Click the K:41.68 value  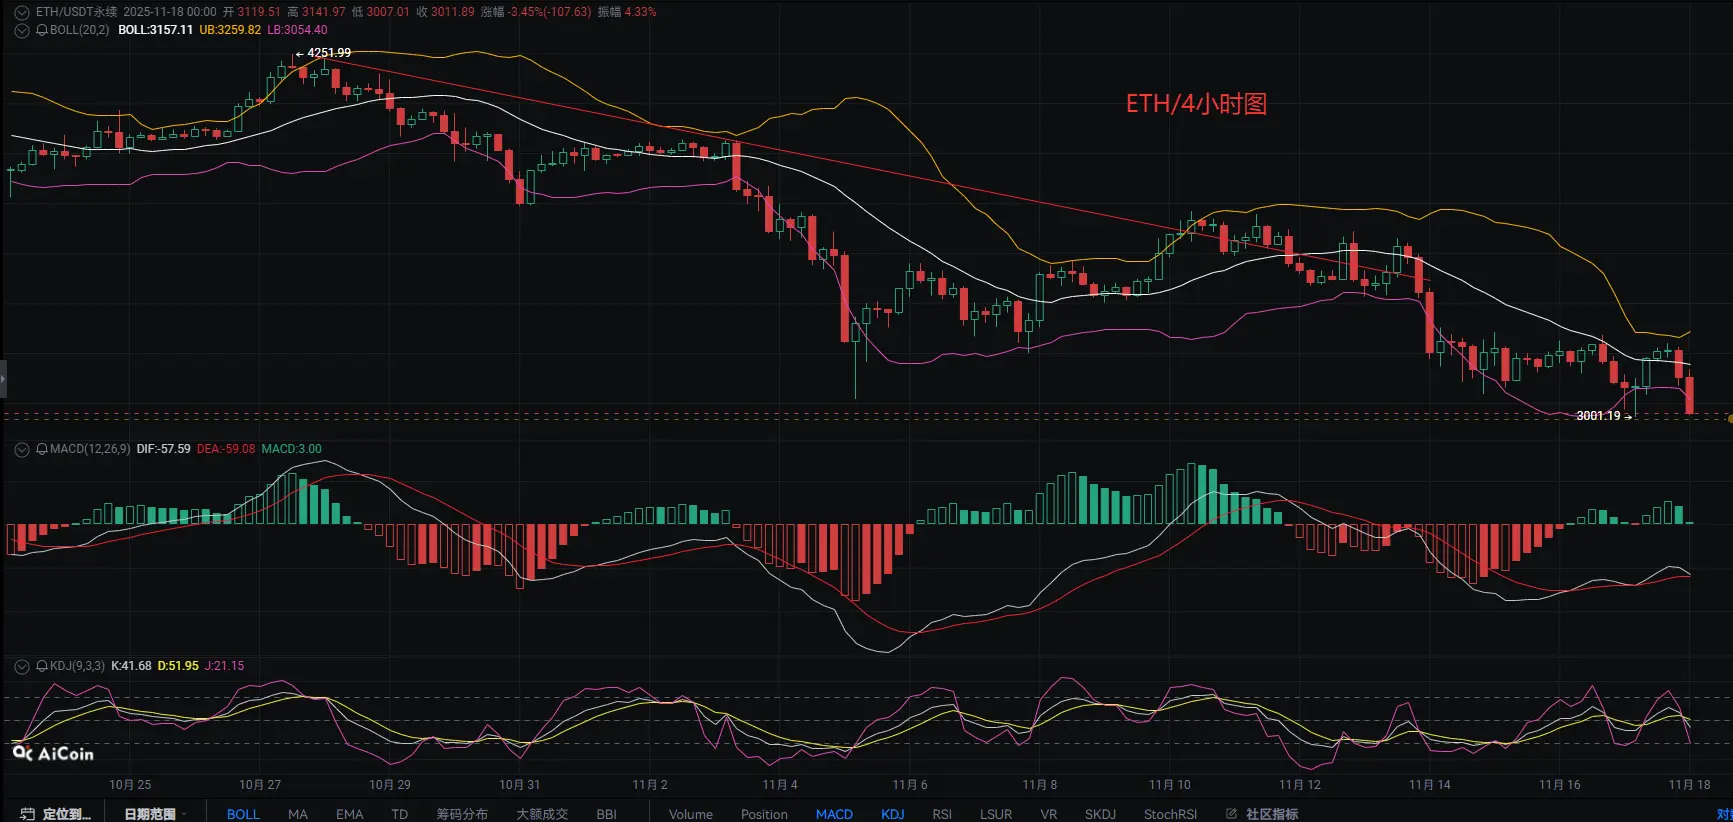point(131,666)
